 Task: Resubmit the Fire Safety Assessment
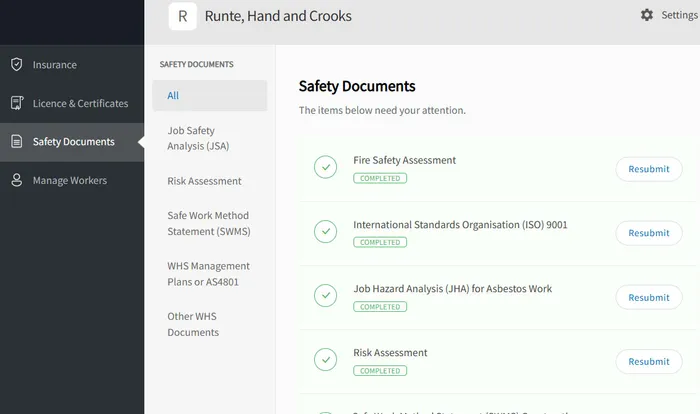click(x=648, y=169)
